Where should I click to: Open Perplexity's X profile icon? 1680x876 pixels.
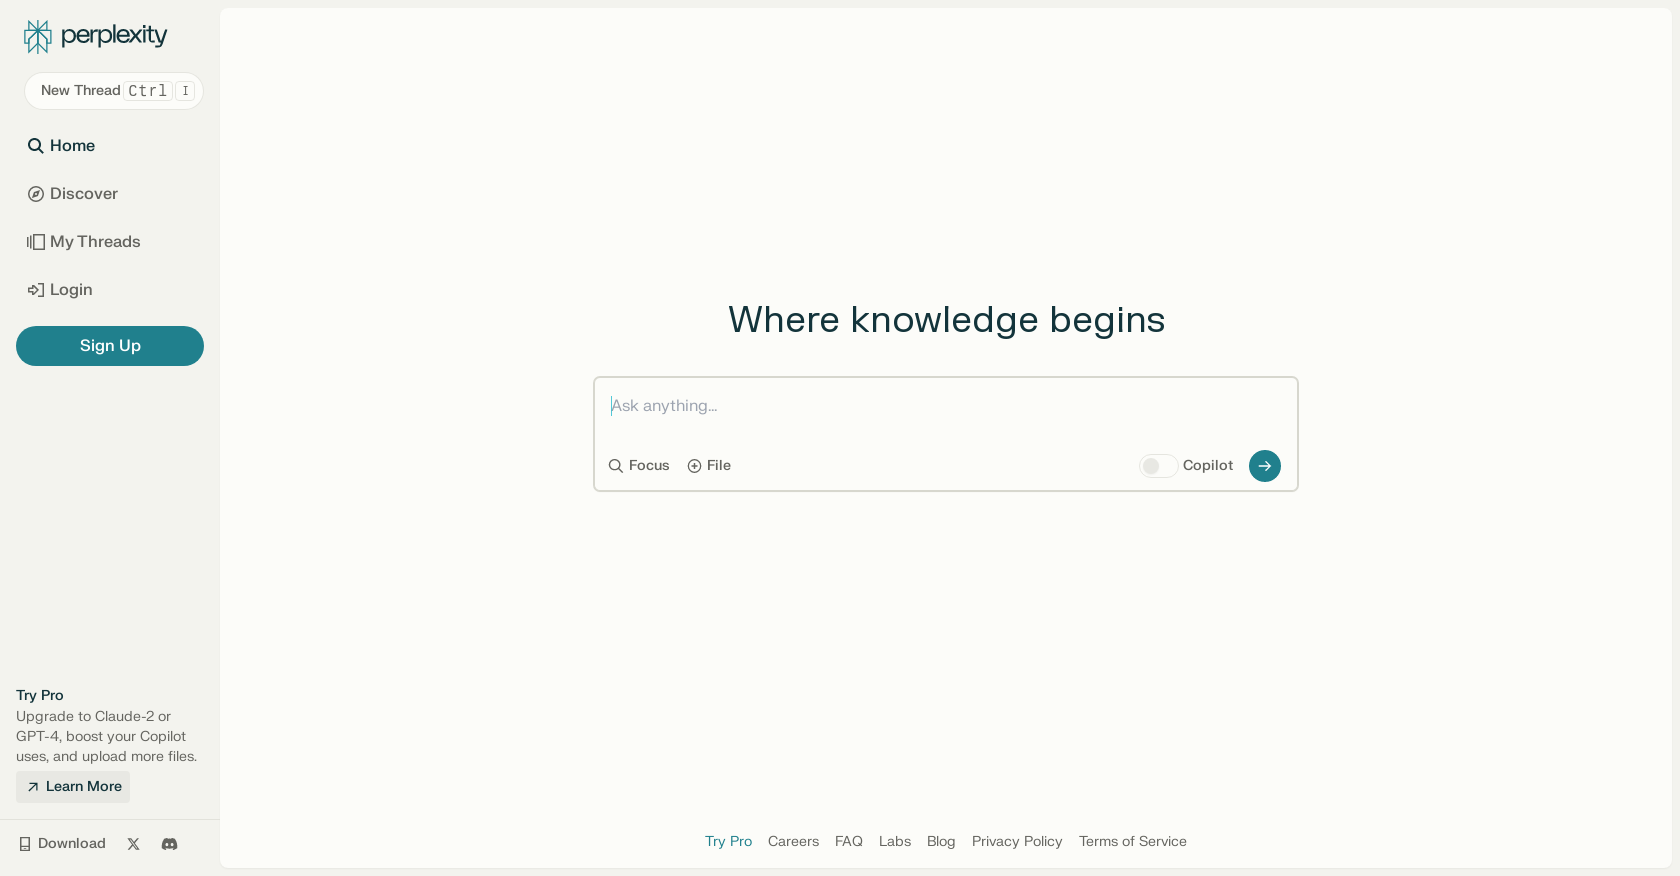134,844
